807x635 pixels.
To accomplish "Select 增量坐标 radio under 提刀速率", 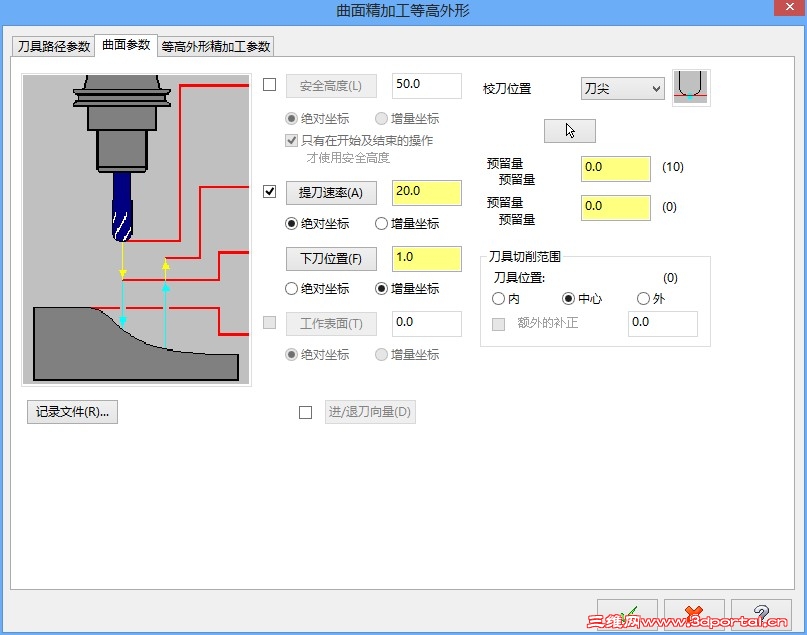I will 381,224.
